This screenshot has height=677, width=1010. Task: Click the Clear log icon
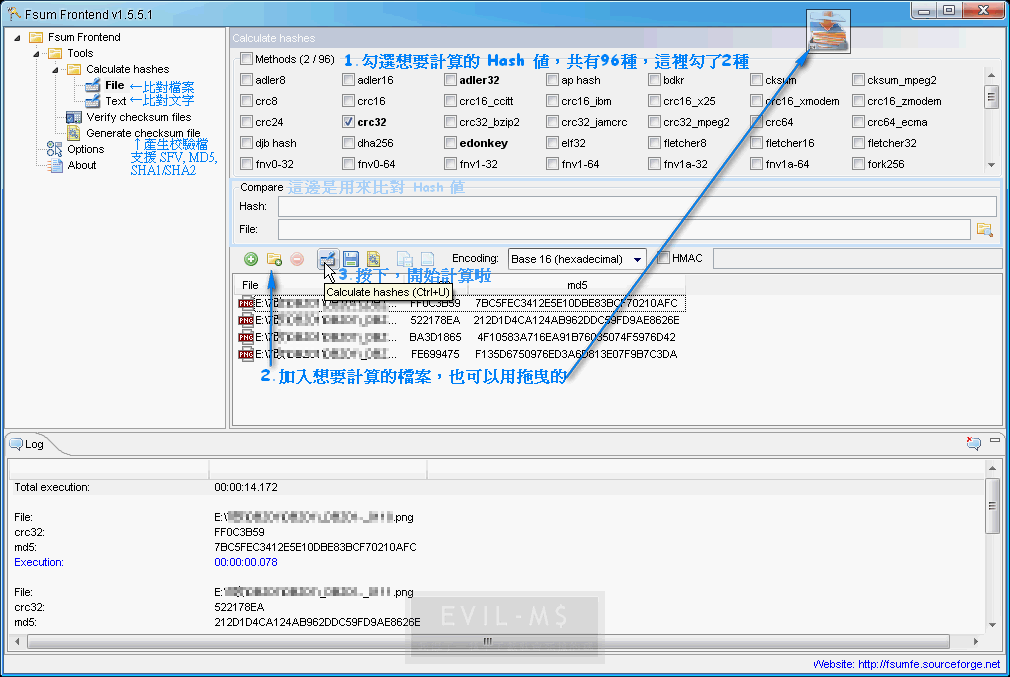point(973,443)
